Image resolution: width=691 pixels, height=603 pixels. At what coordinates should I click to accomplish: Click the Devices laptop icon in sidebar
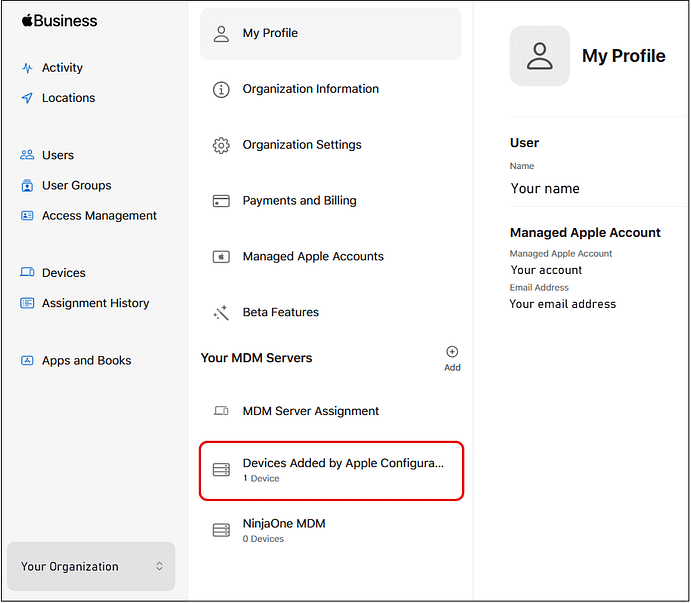click(x=27, y=273)
